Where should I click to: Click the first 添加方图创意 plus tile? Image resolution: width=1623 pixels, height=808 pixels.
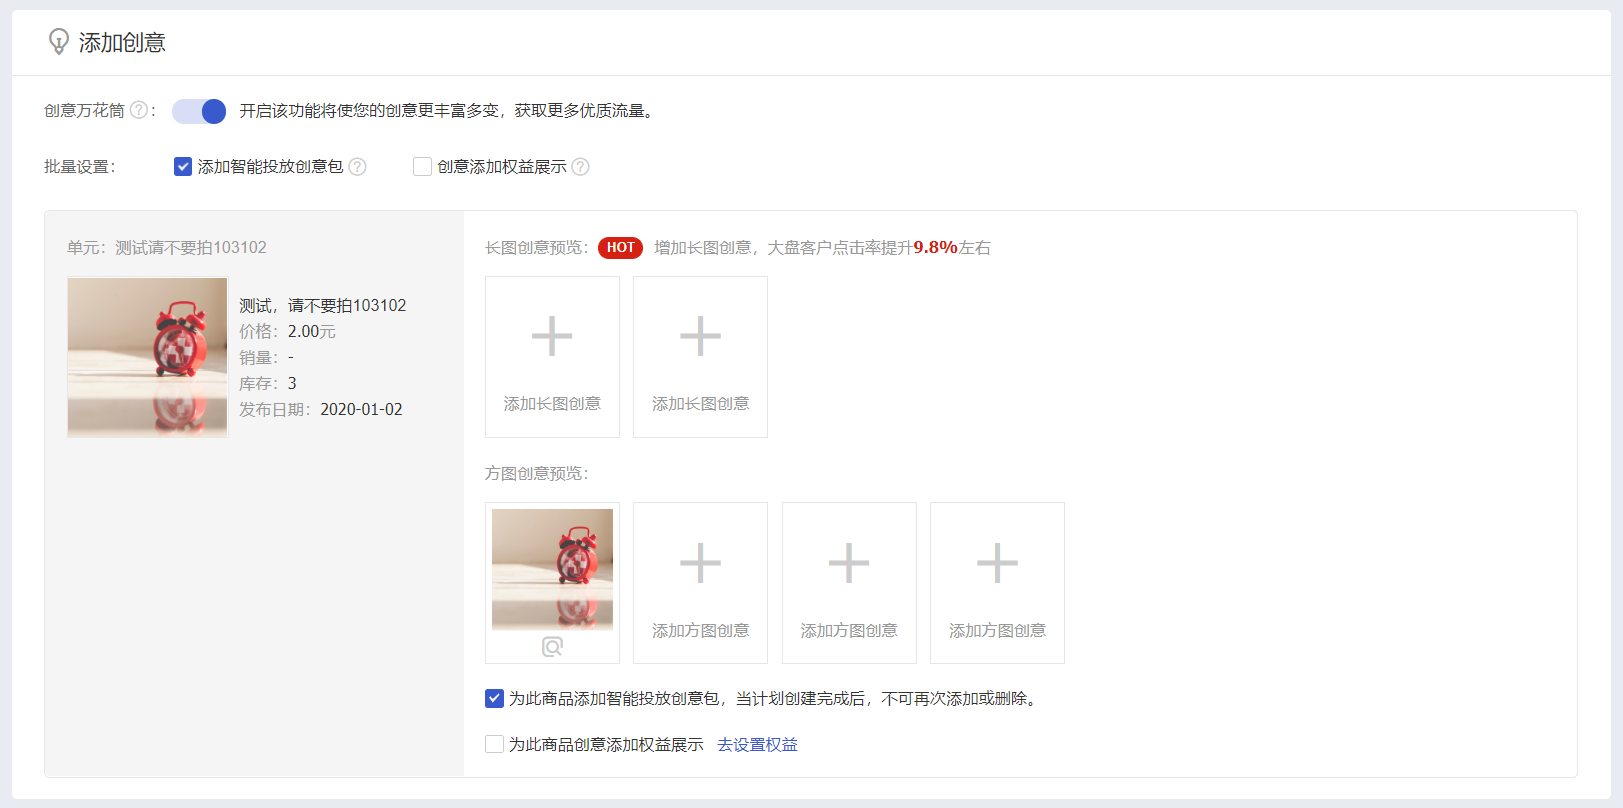click(x=700, y=583)
